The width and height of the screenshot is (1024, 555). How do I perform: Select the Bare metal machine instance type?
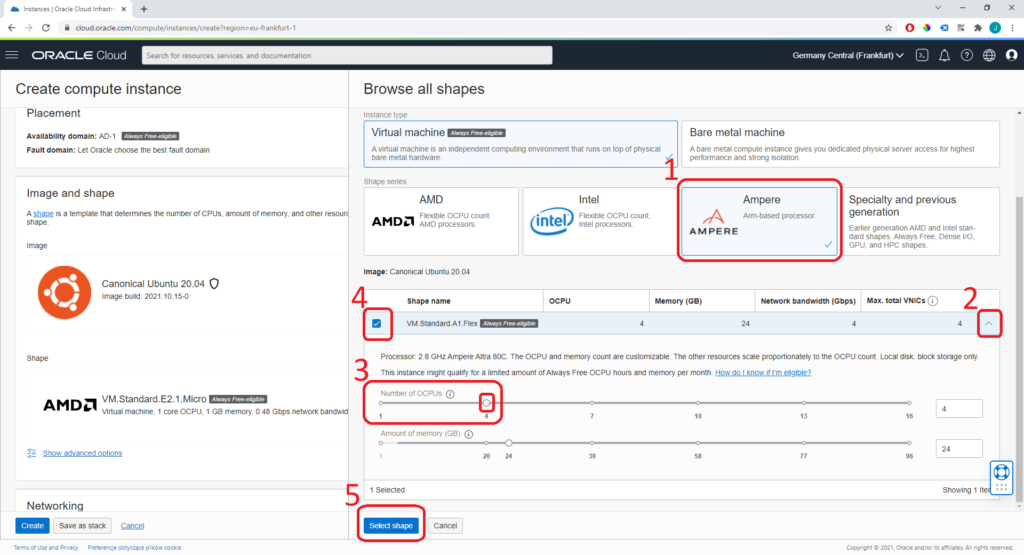point(840,144)
